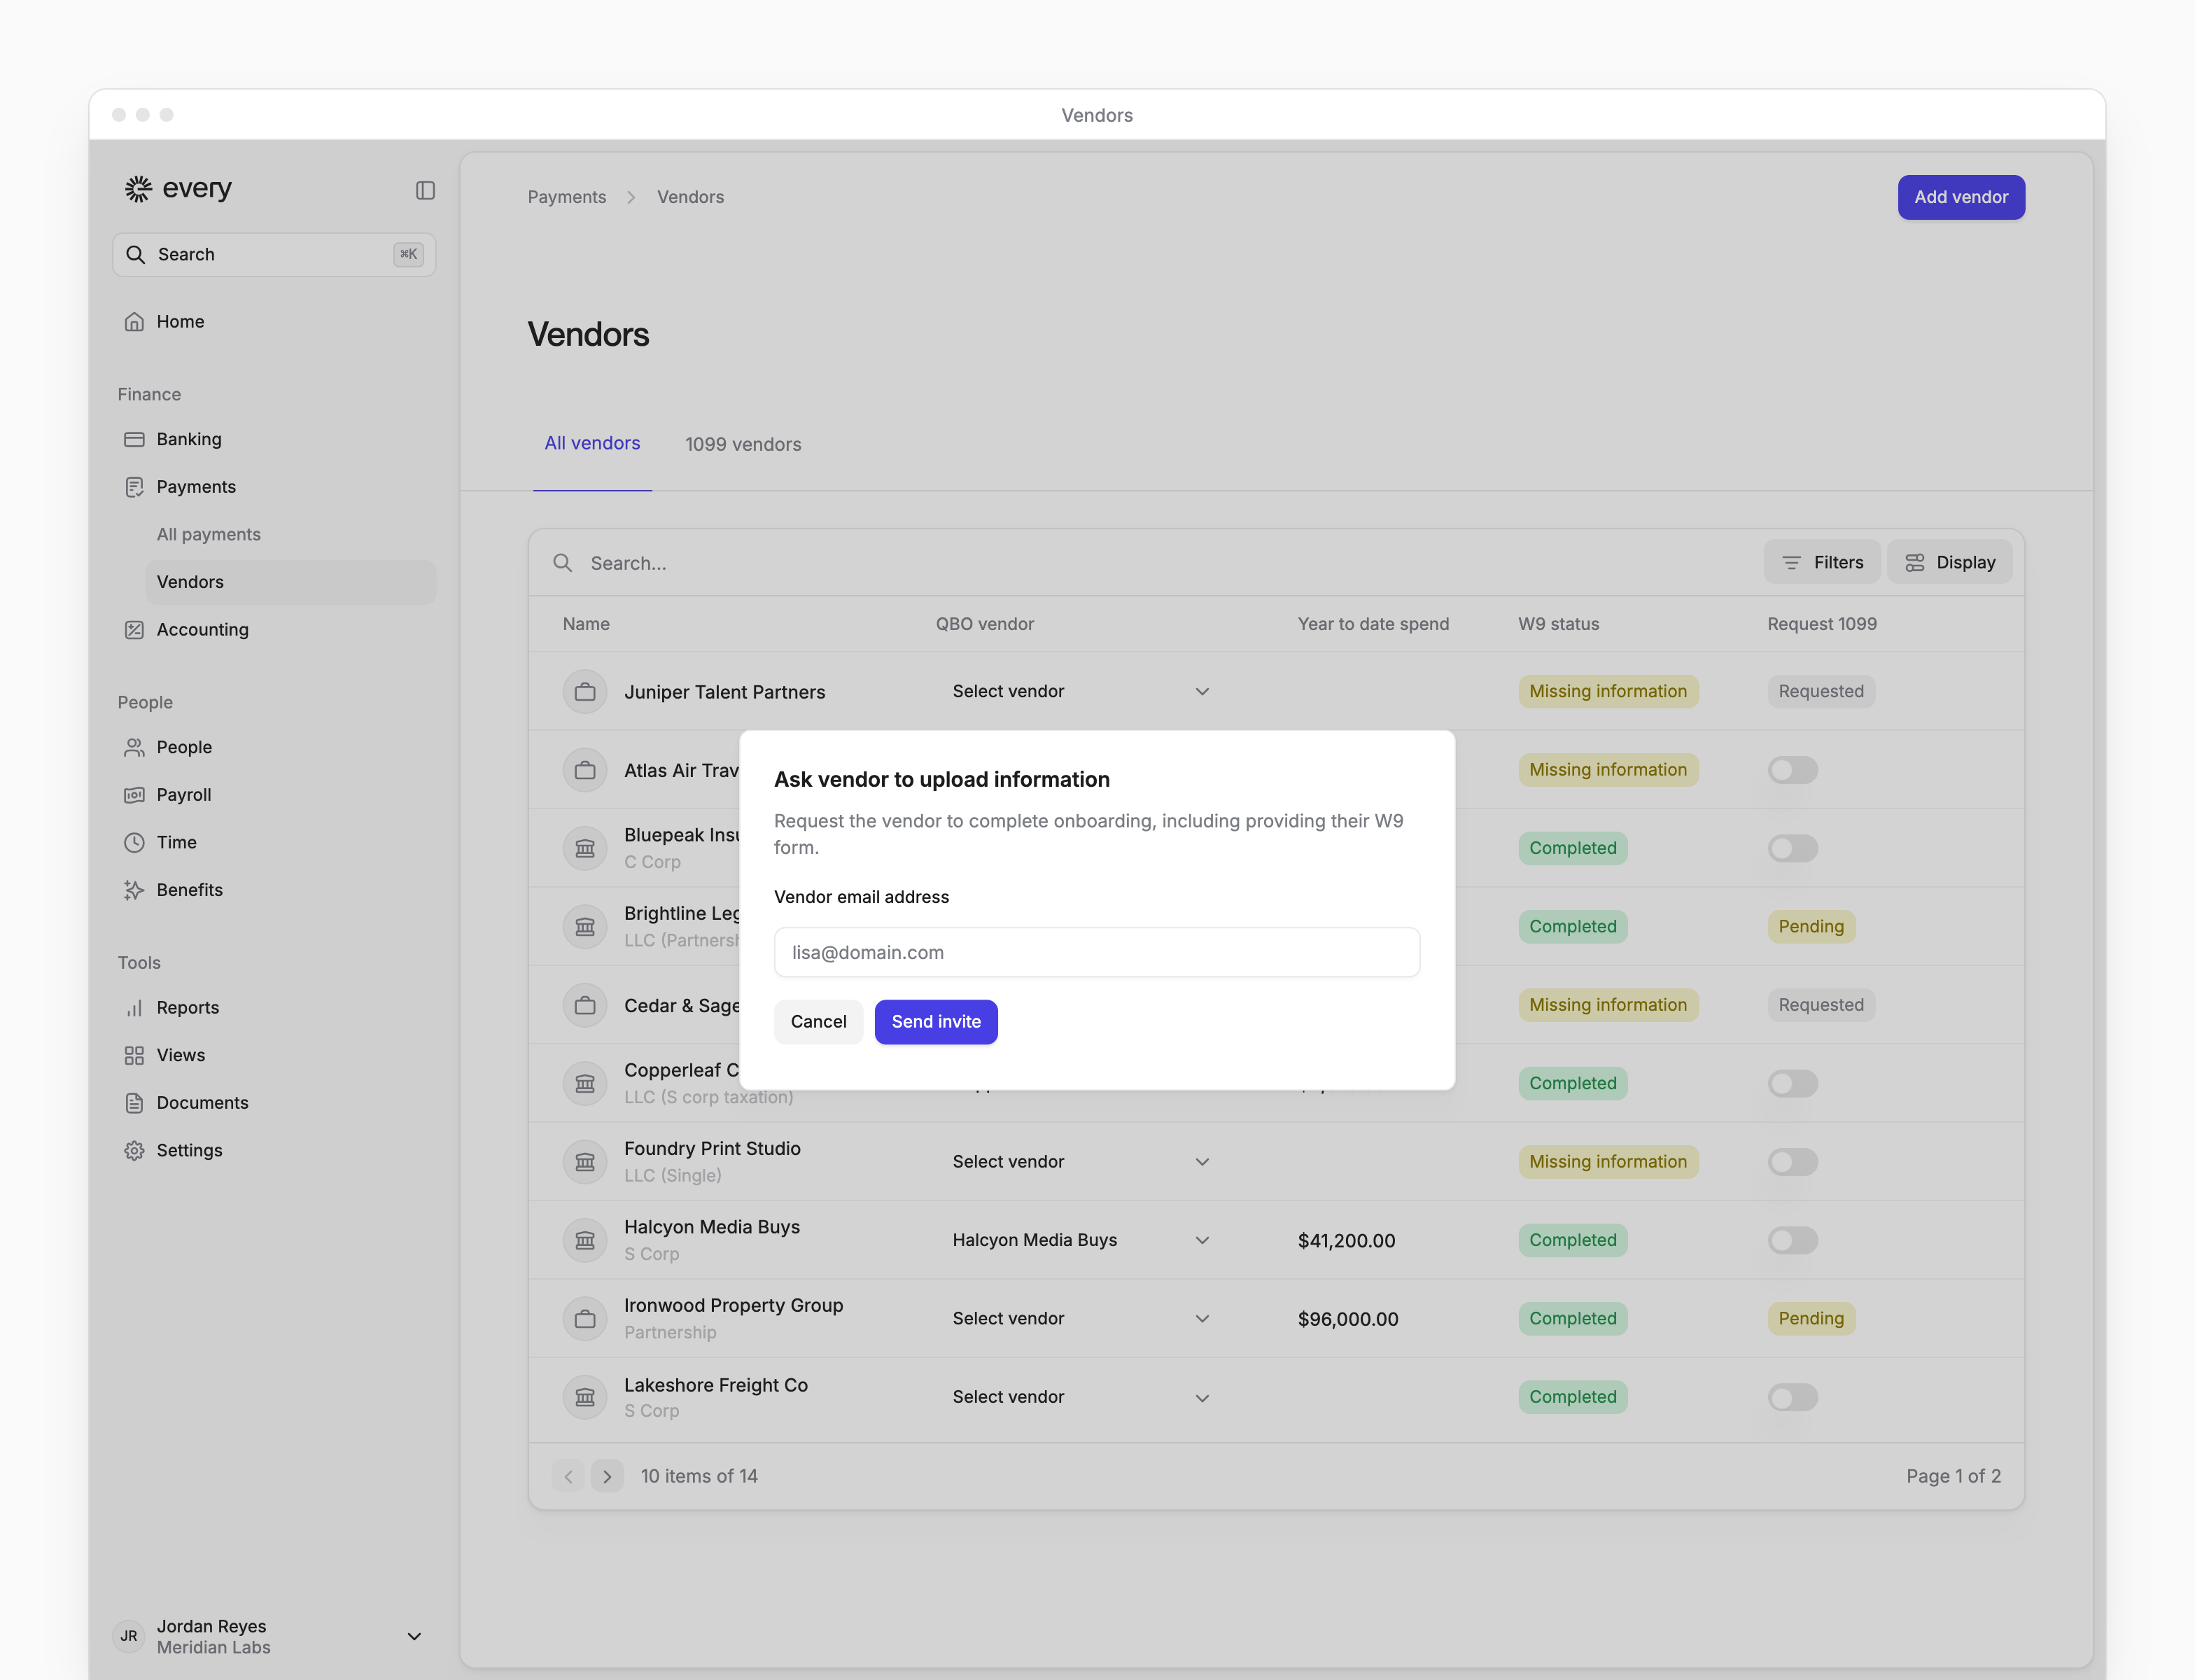The image size is (2195, 1680).
Task: Click the Bluepeak bank building icon
Action: [585, 848]
